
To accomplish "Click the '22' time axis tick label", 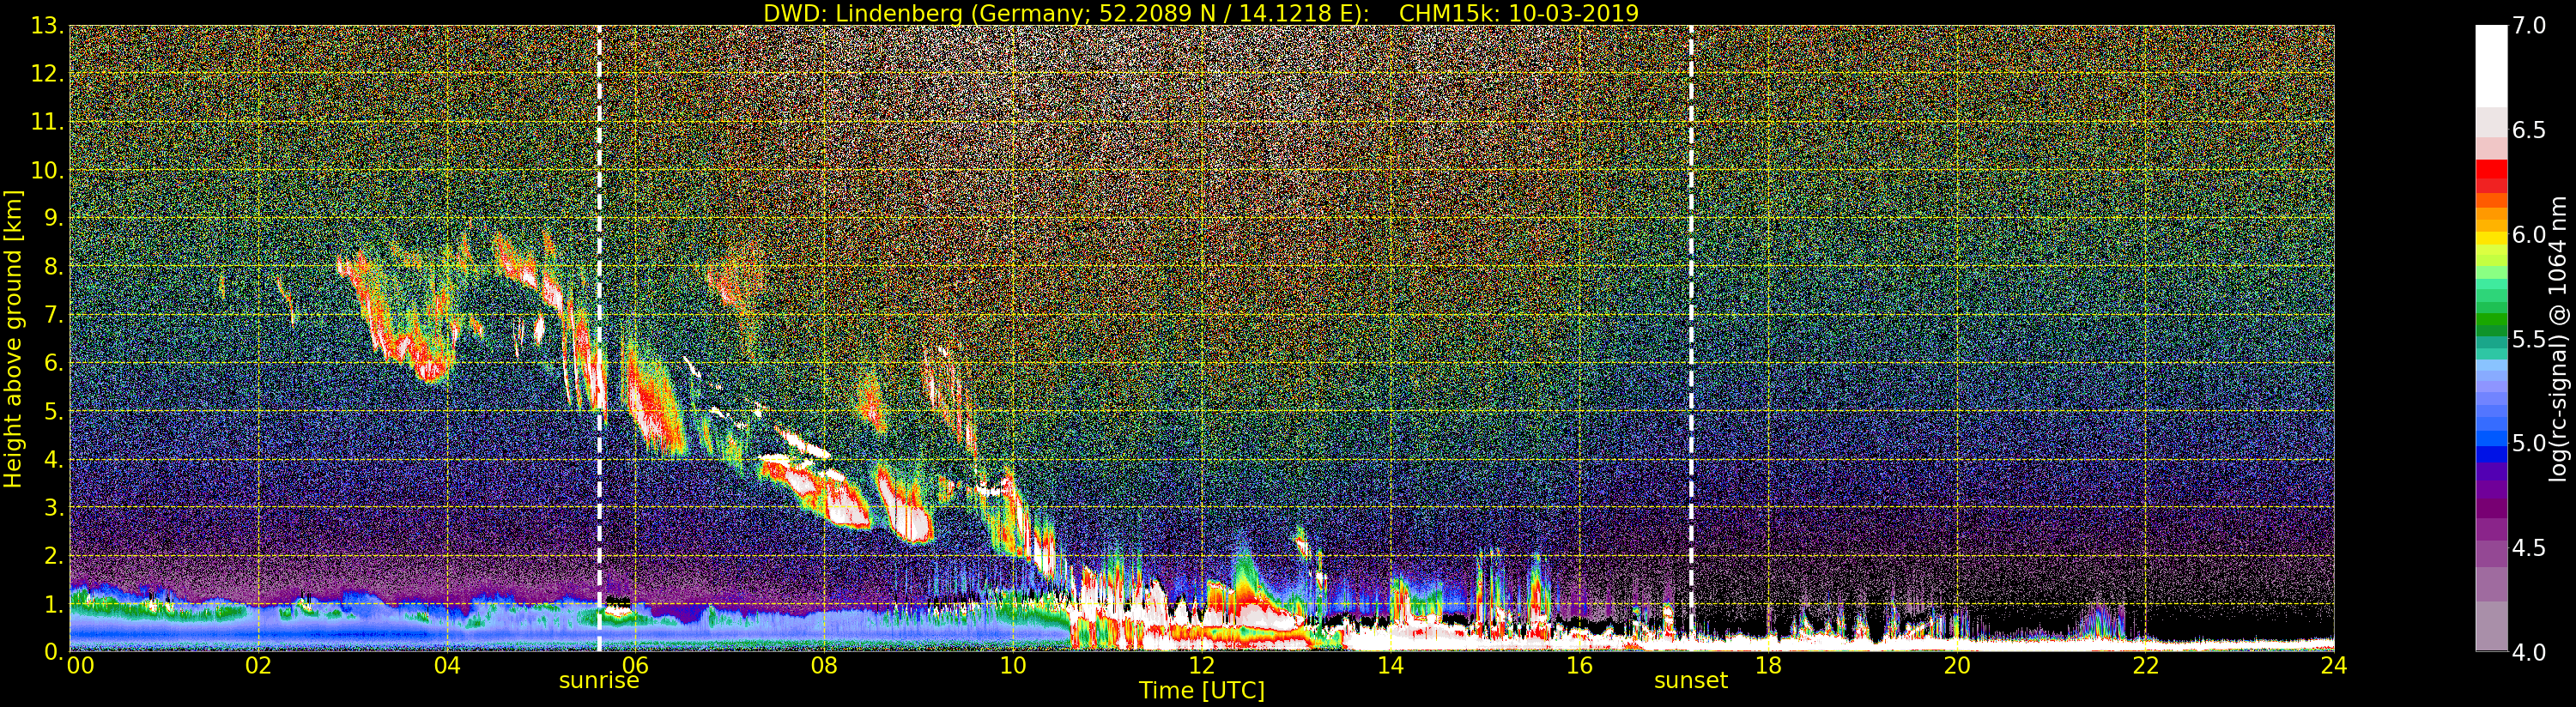I will coord(2145,666).
